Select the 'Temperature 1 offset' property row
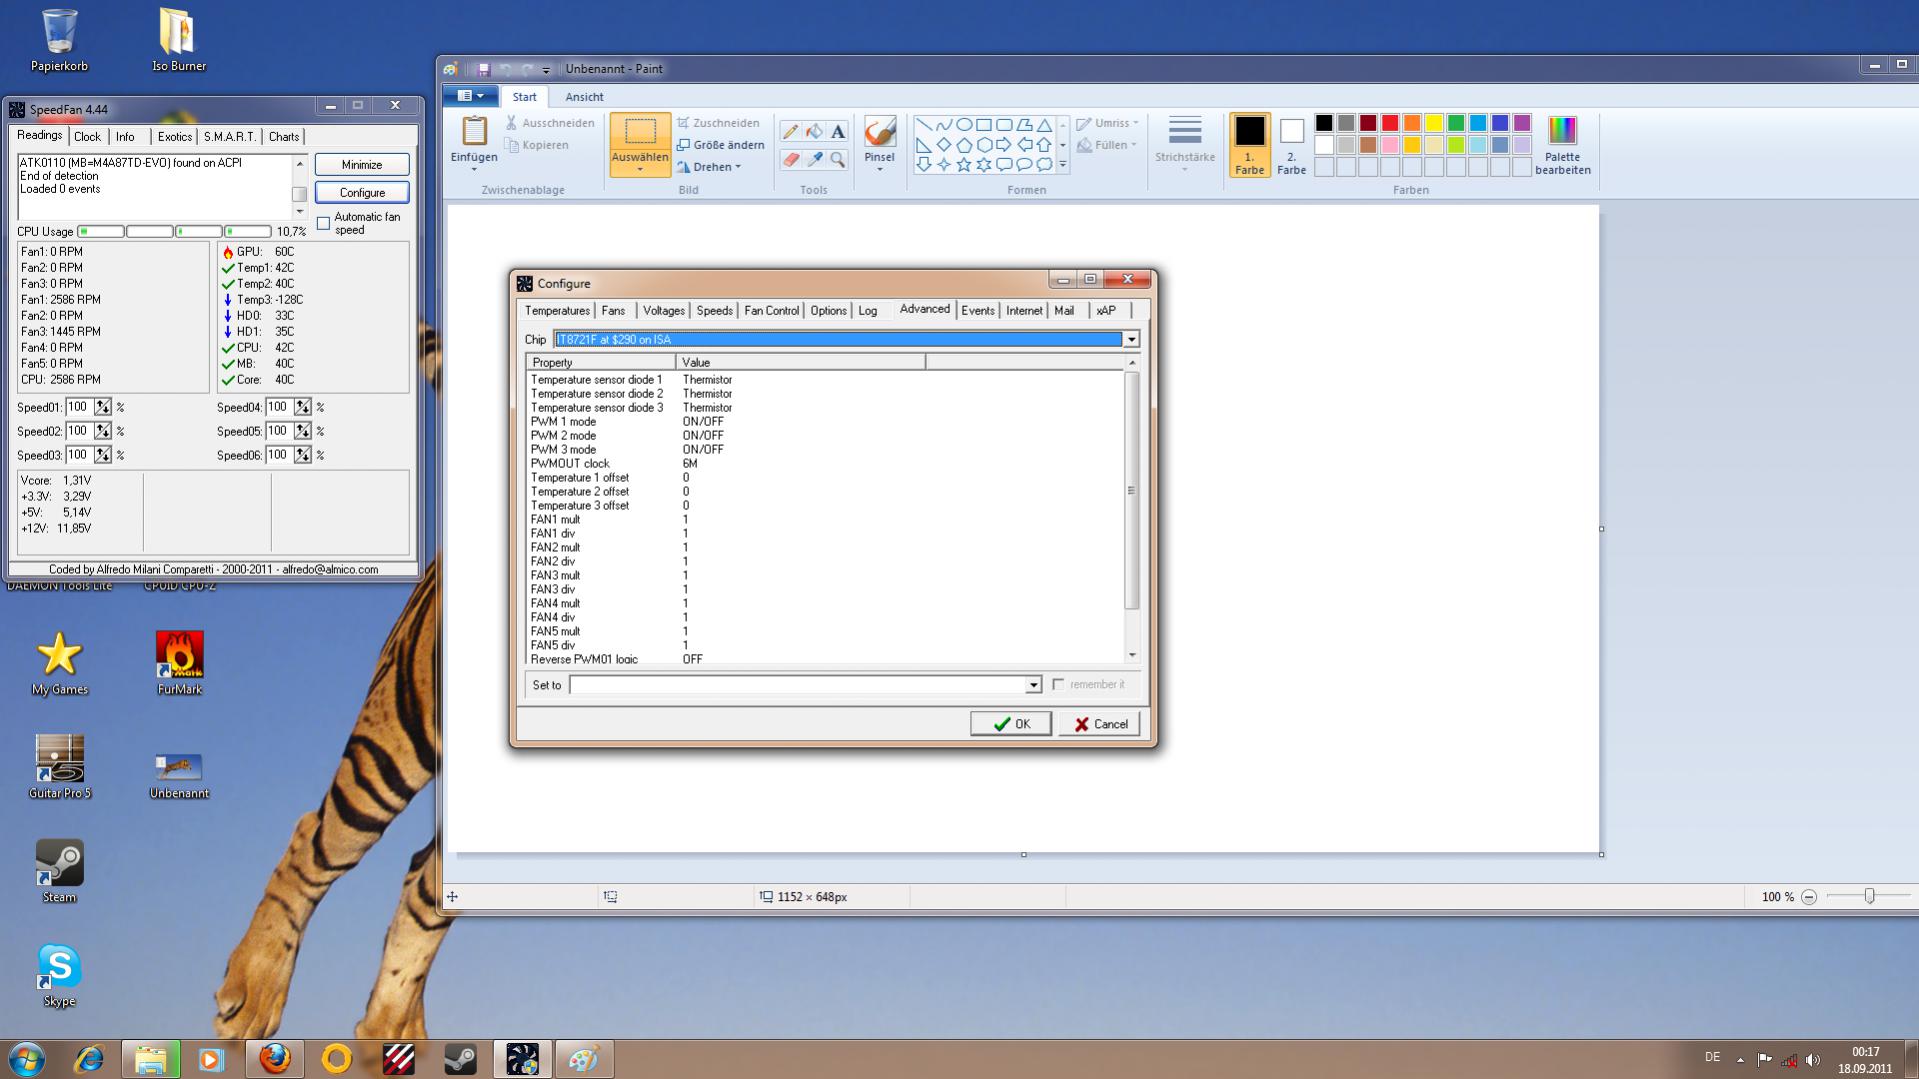This screenshot has height=1079, width=1919. click(825, 478)
